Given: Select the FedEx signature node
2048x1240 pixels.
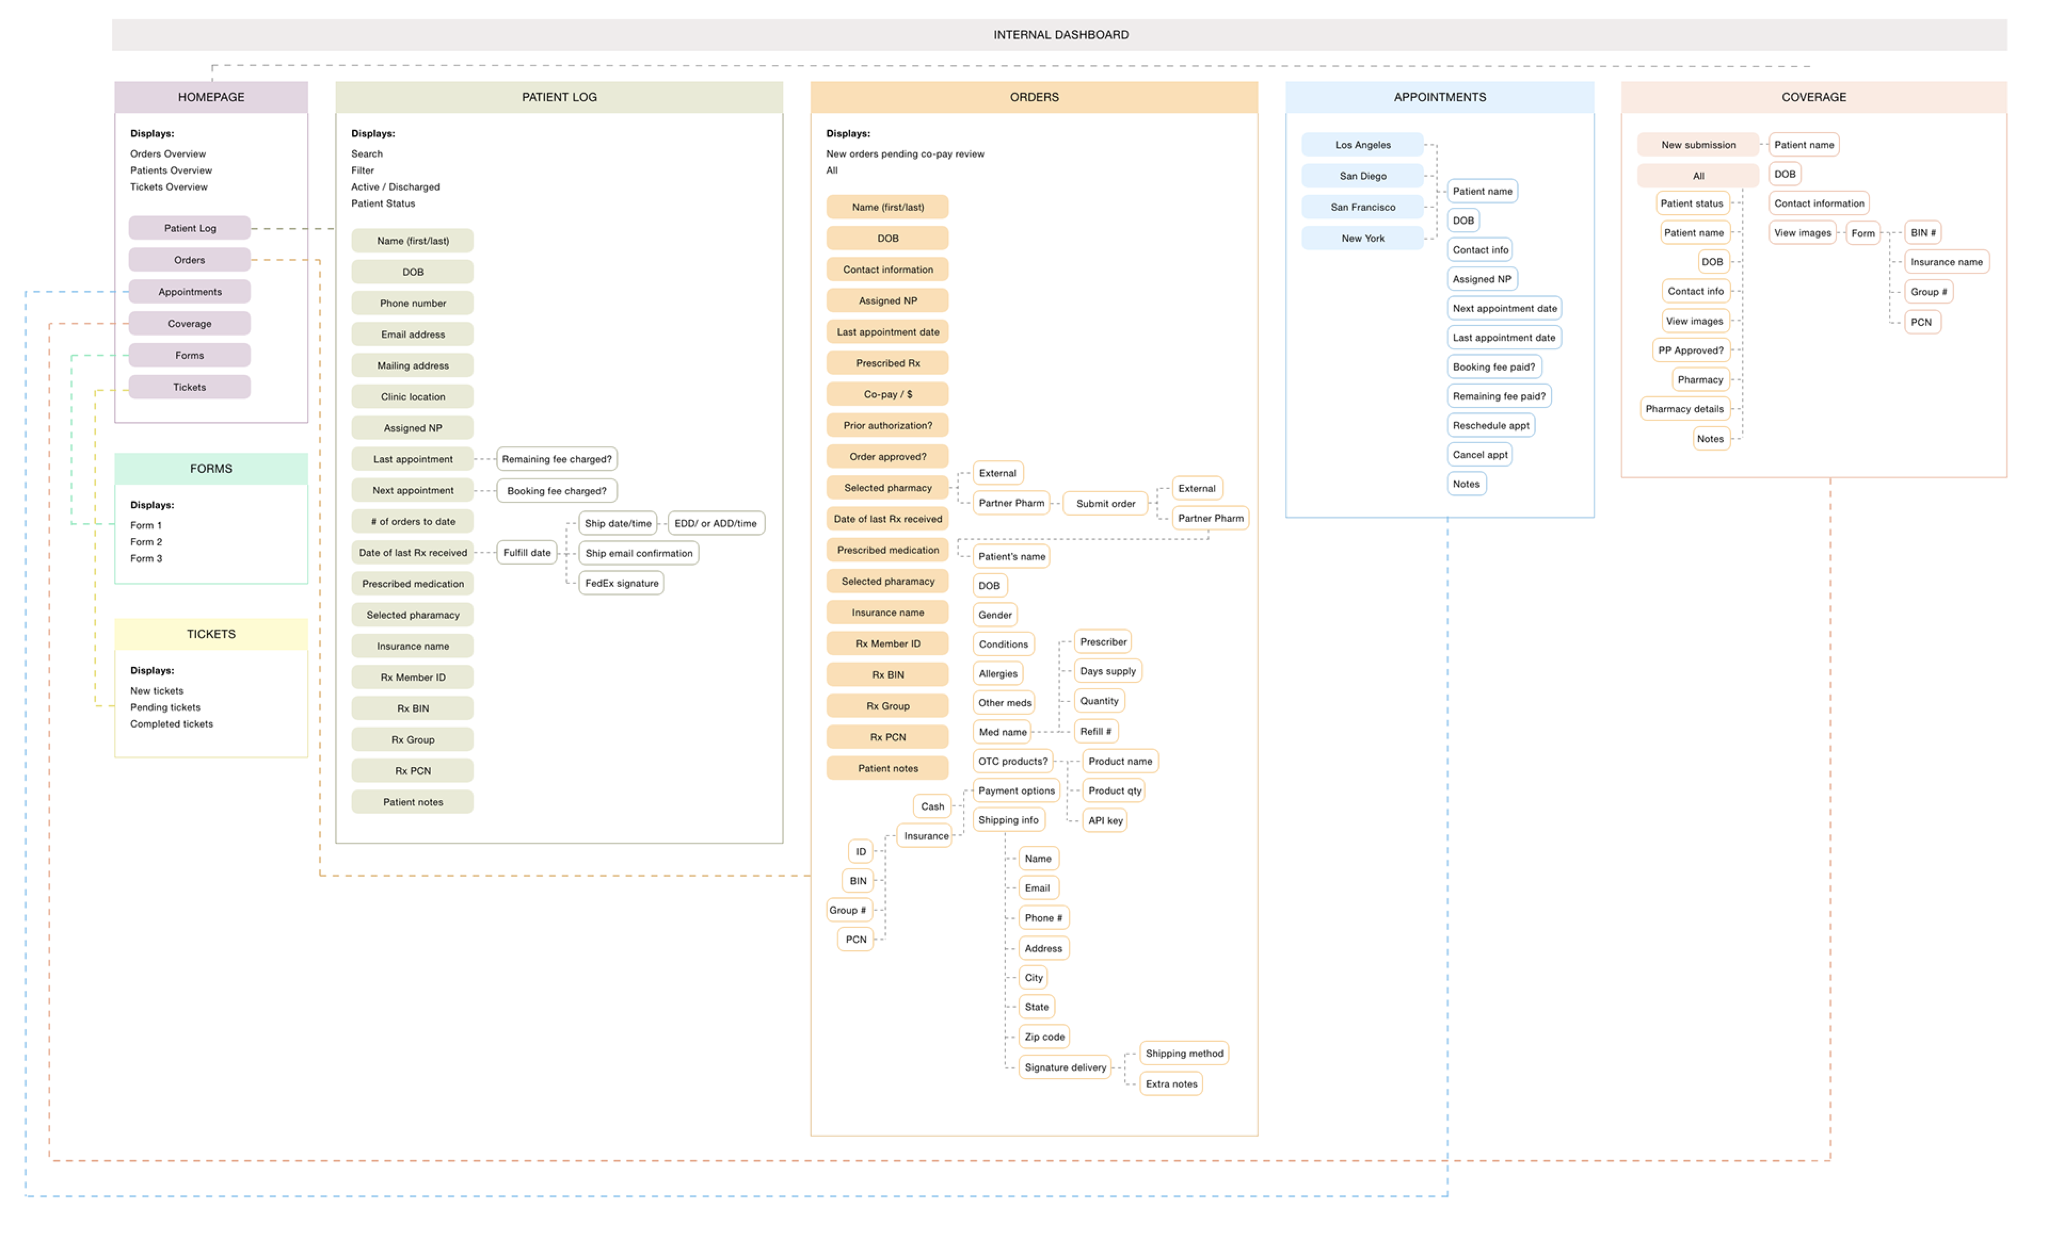Looking at the screenshot, I should 621,583.
